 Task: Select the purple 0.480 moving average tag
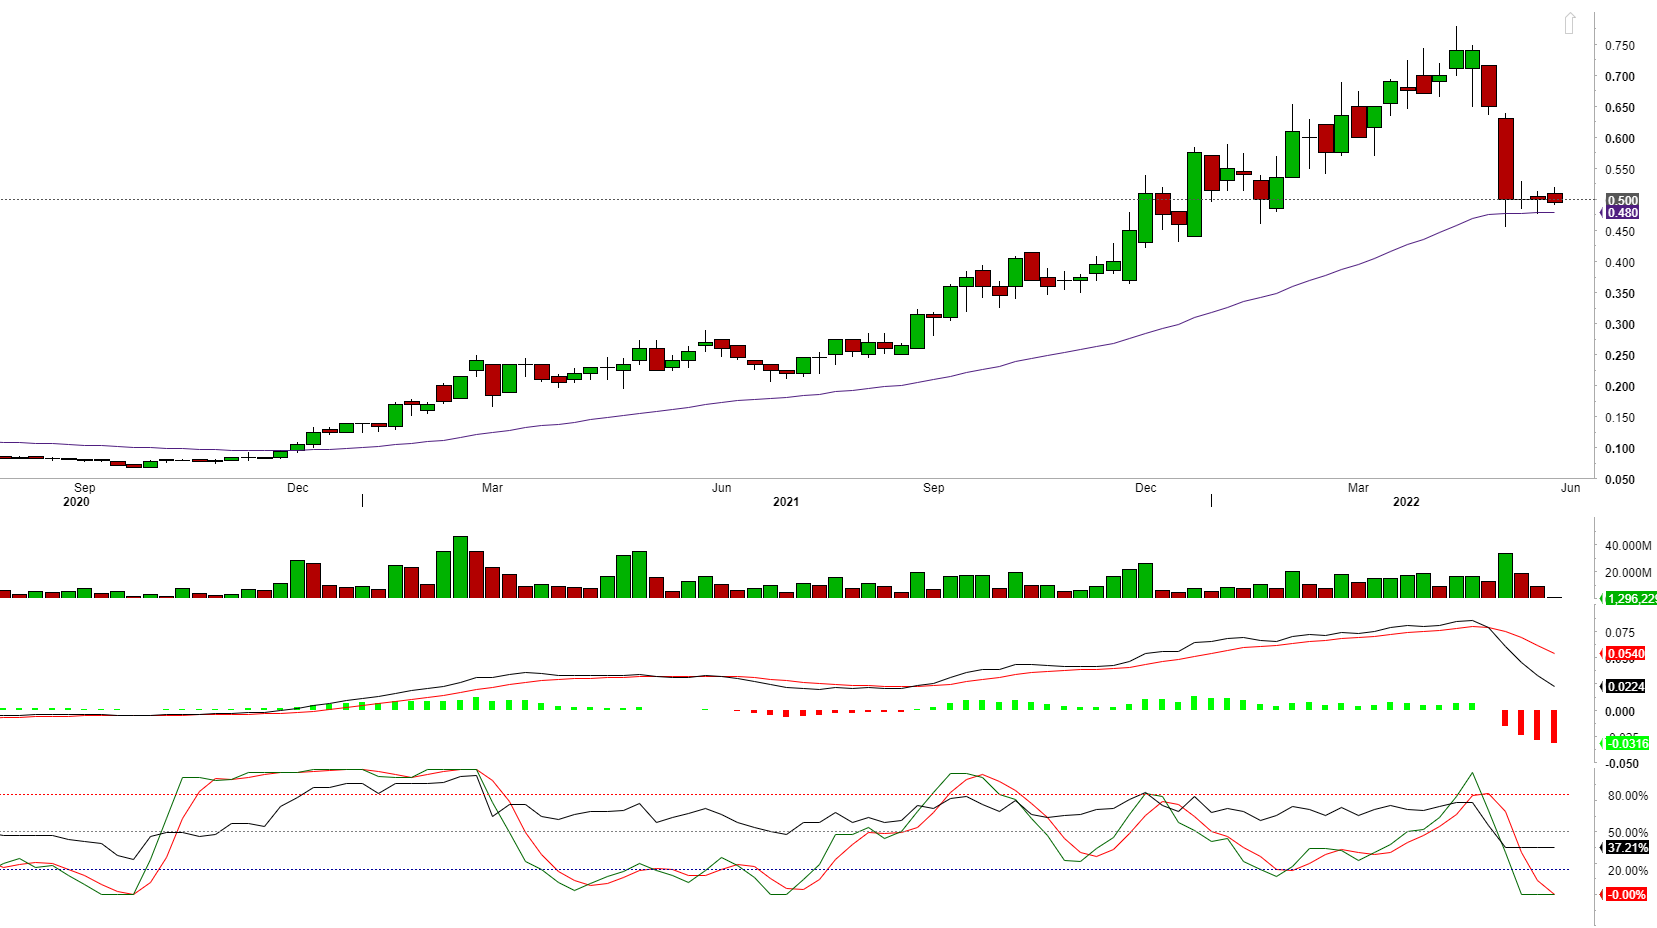click(x=1622, y=212)
